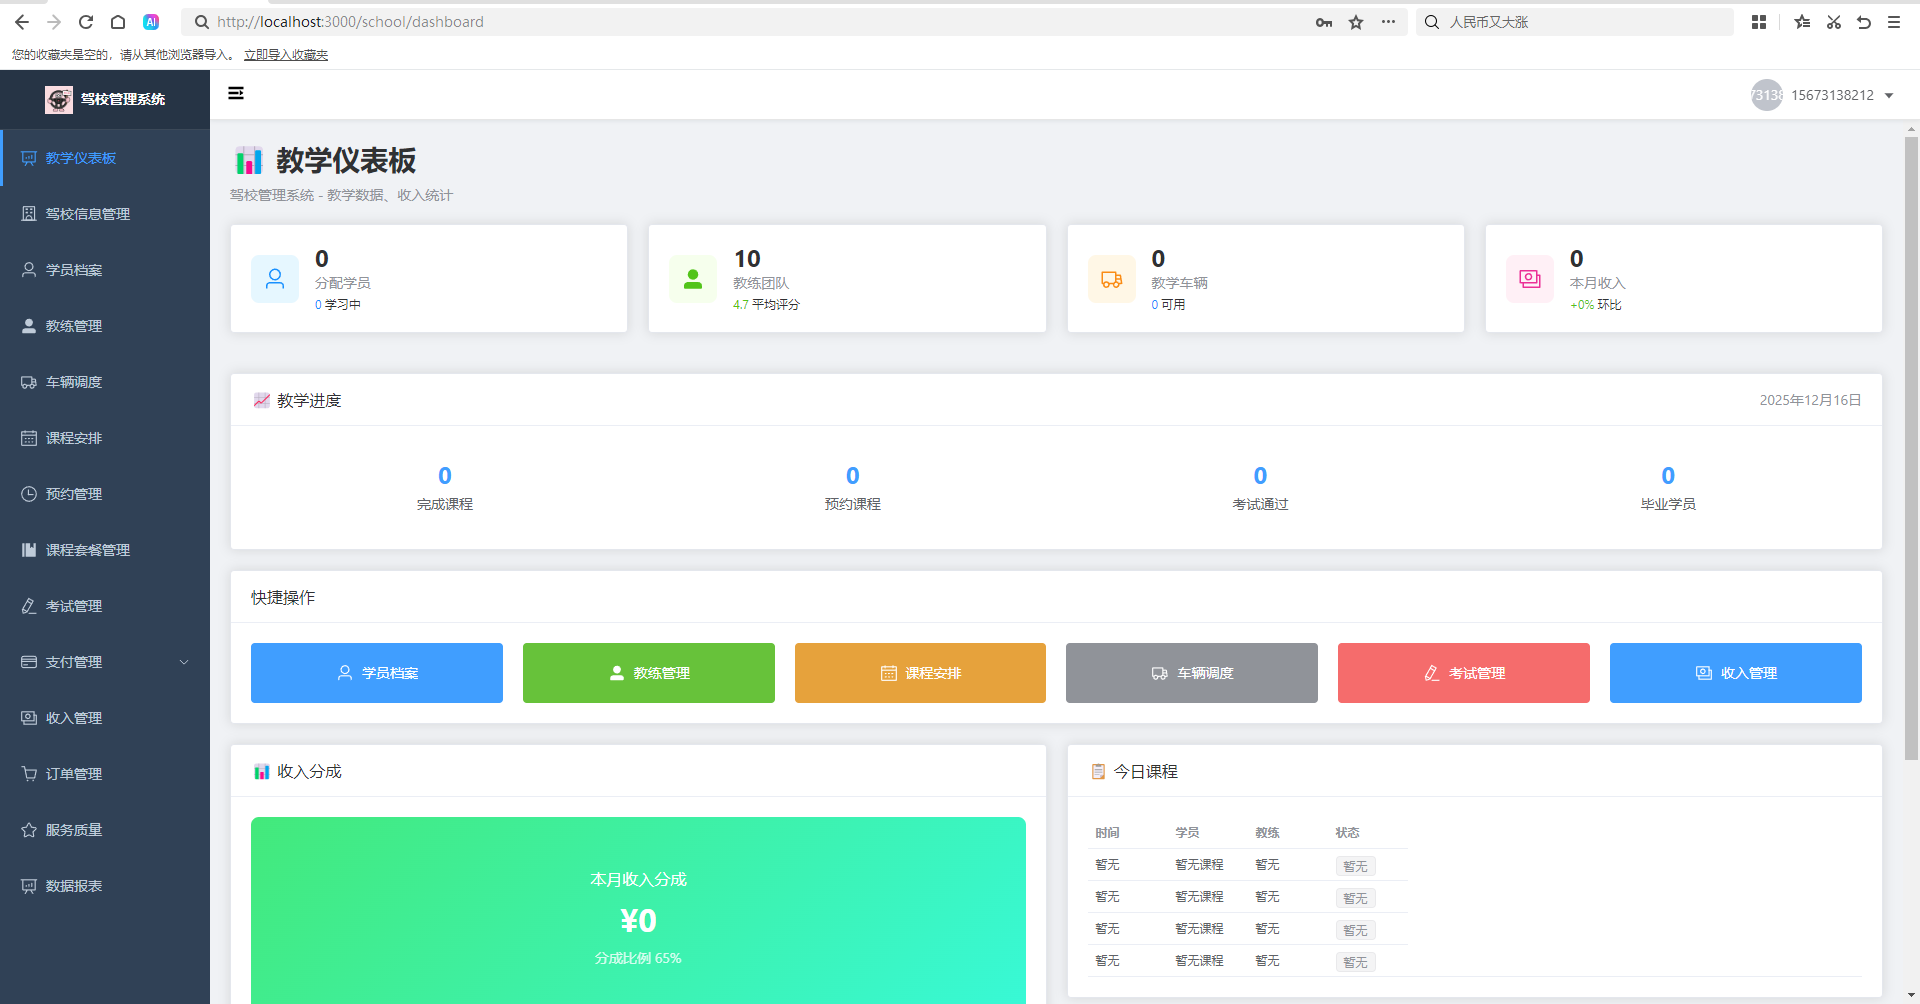Viewport: 1920px width, 1004px height.
Task: Collapse sidebar with the hamburger icon
Action: (236, 93)
